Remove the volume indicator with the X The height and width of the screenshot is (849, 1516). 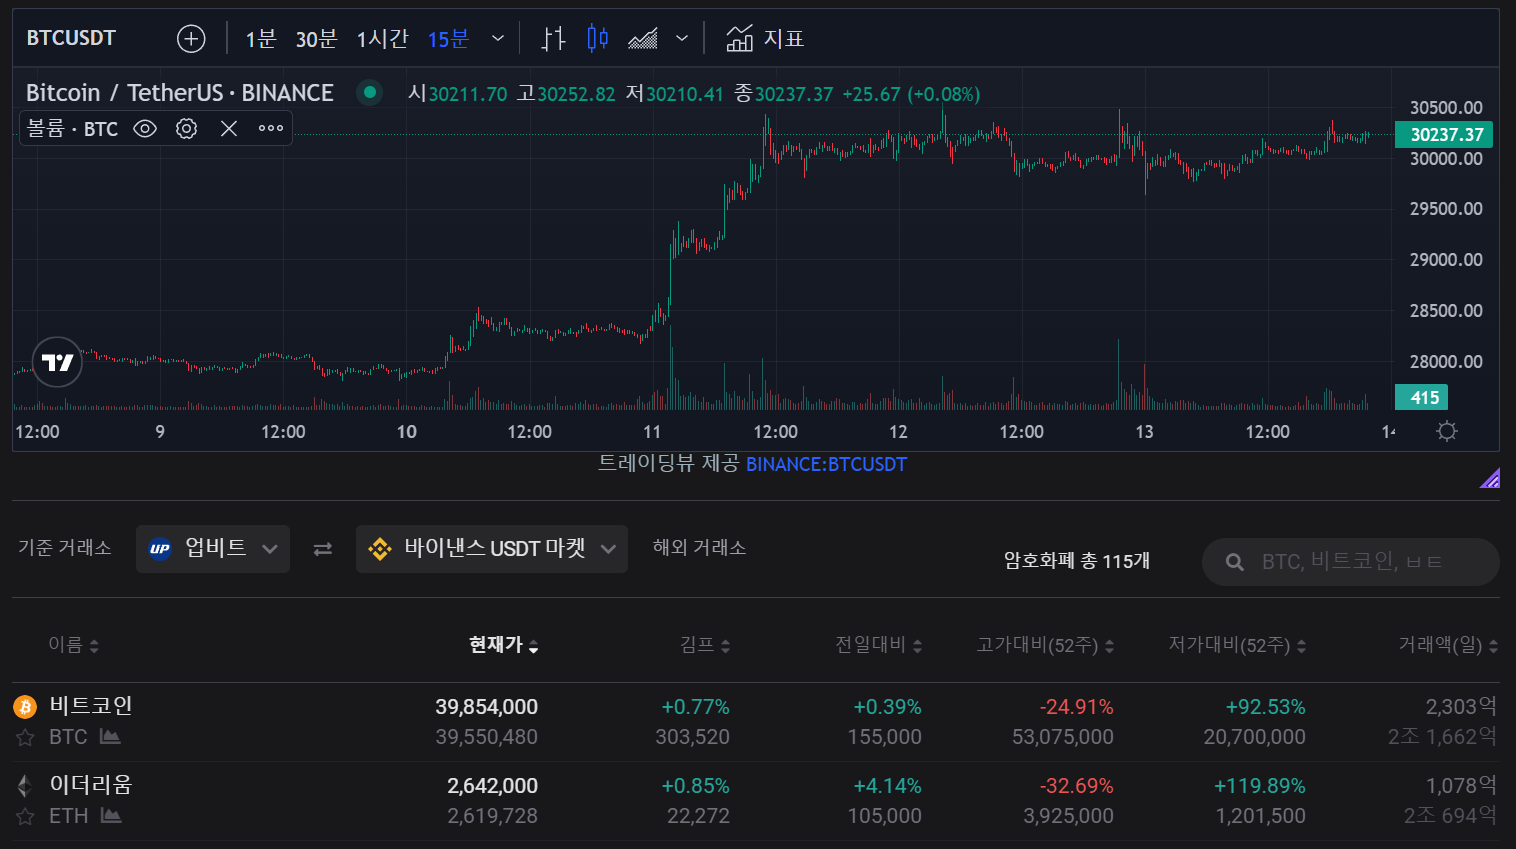pos(229,128)
